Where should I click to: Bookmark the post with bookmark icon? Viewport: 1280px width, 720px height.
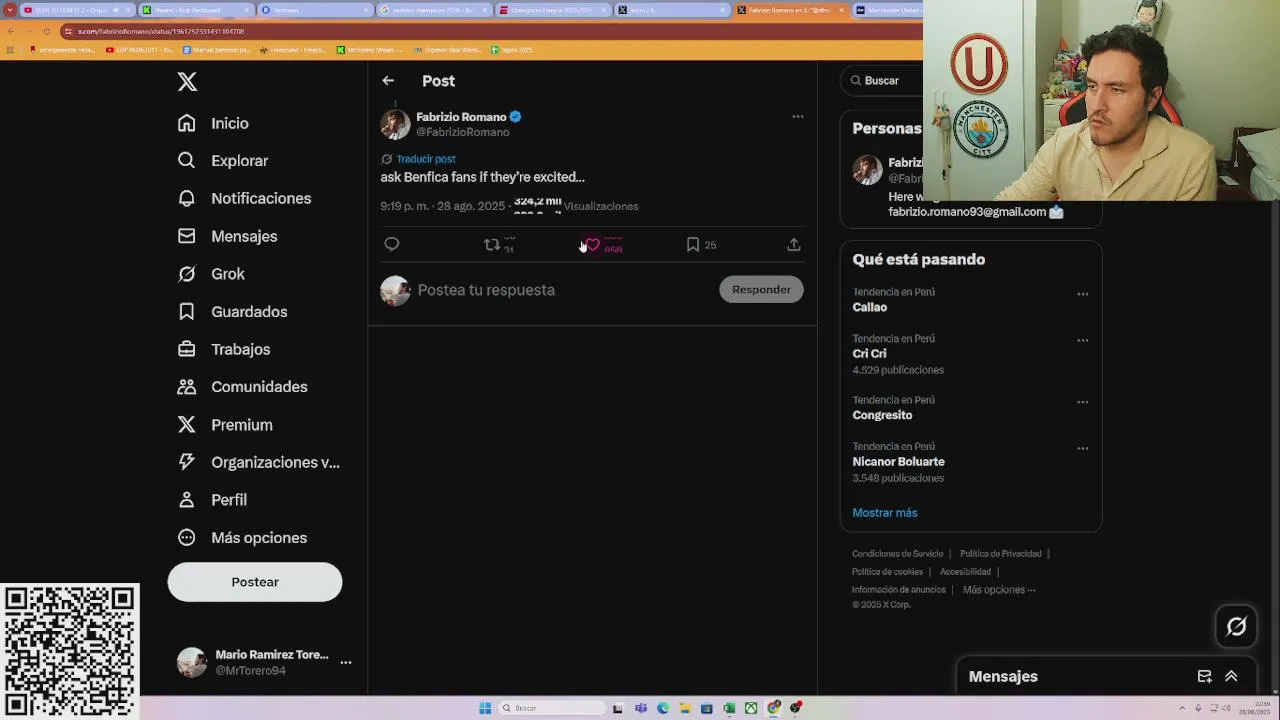click(x=693, y=244)
